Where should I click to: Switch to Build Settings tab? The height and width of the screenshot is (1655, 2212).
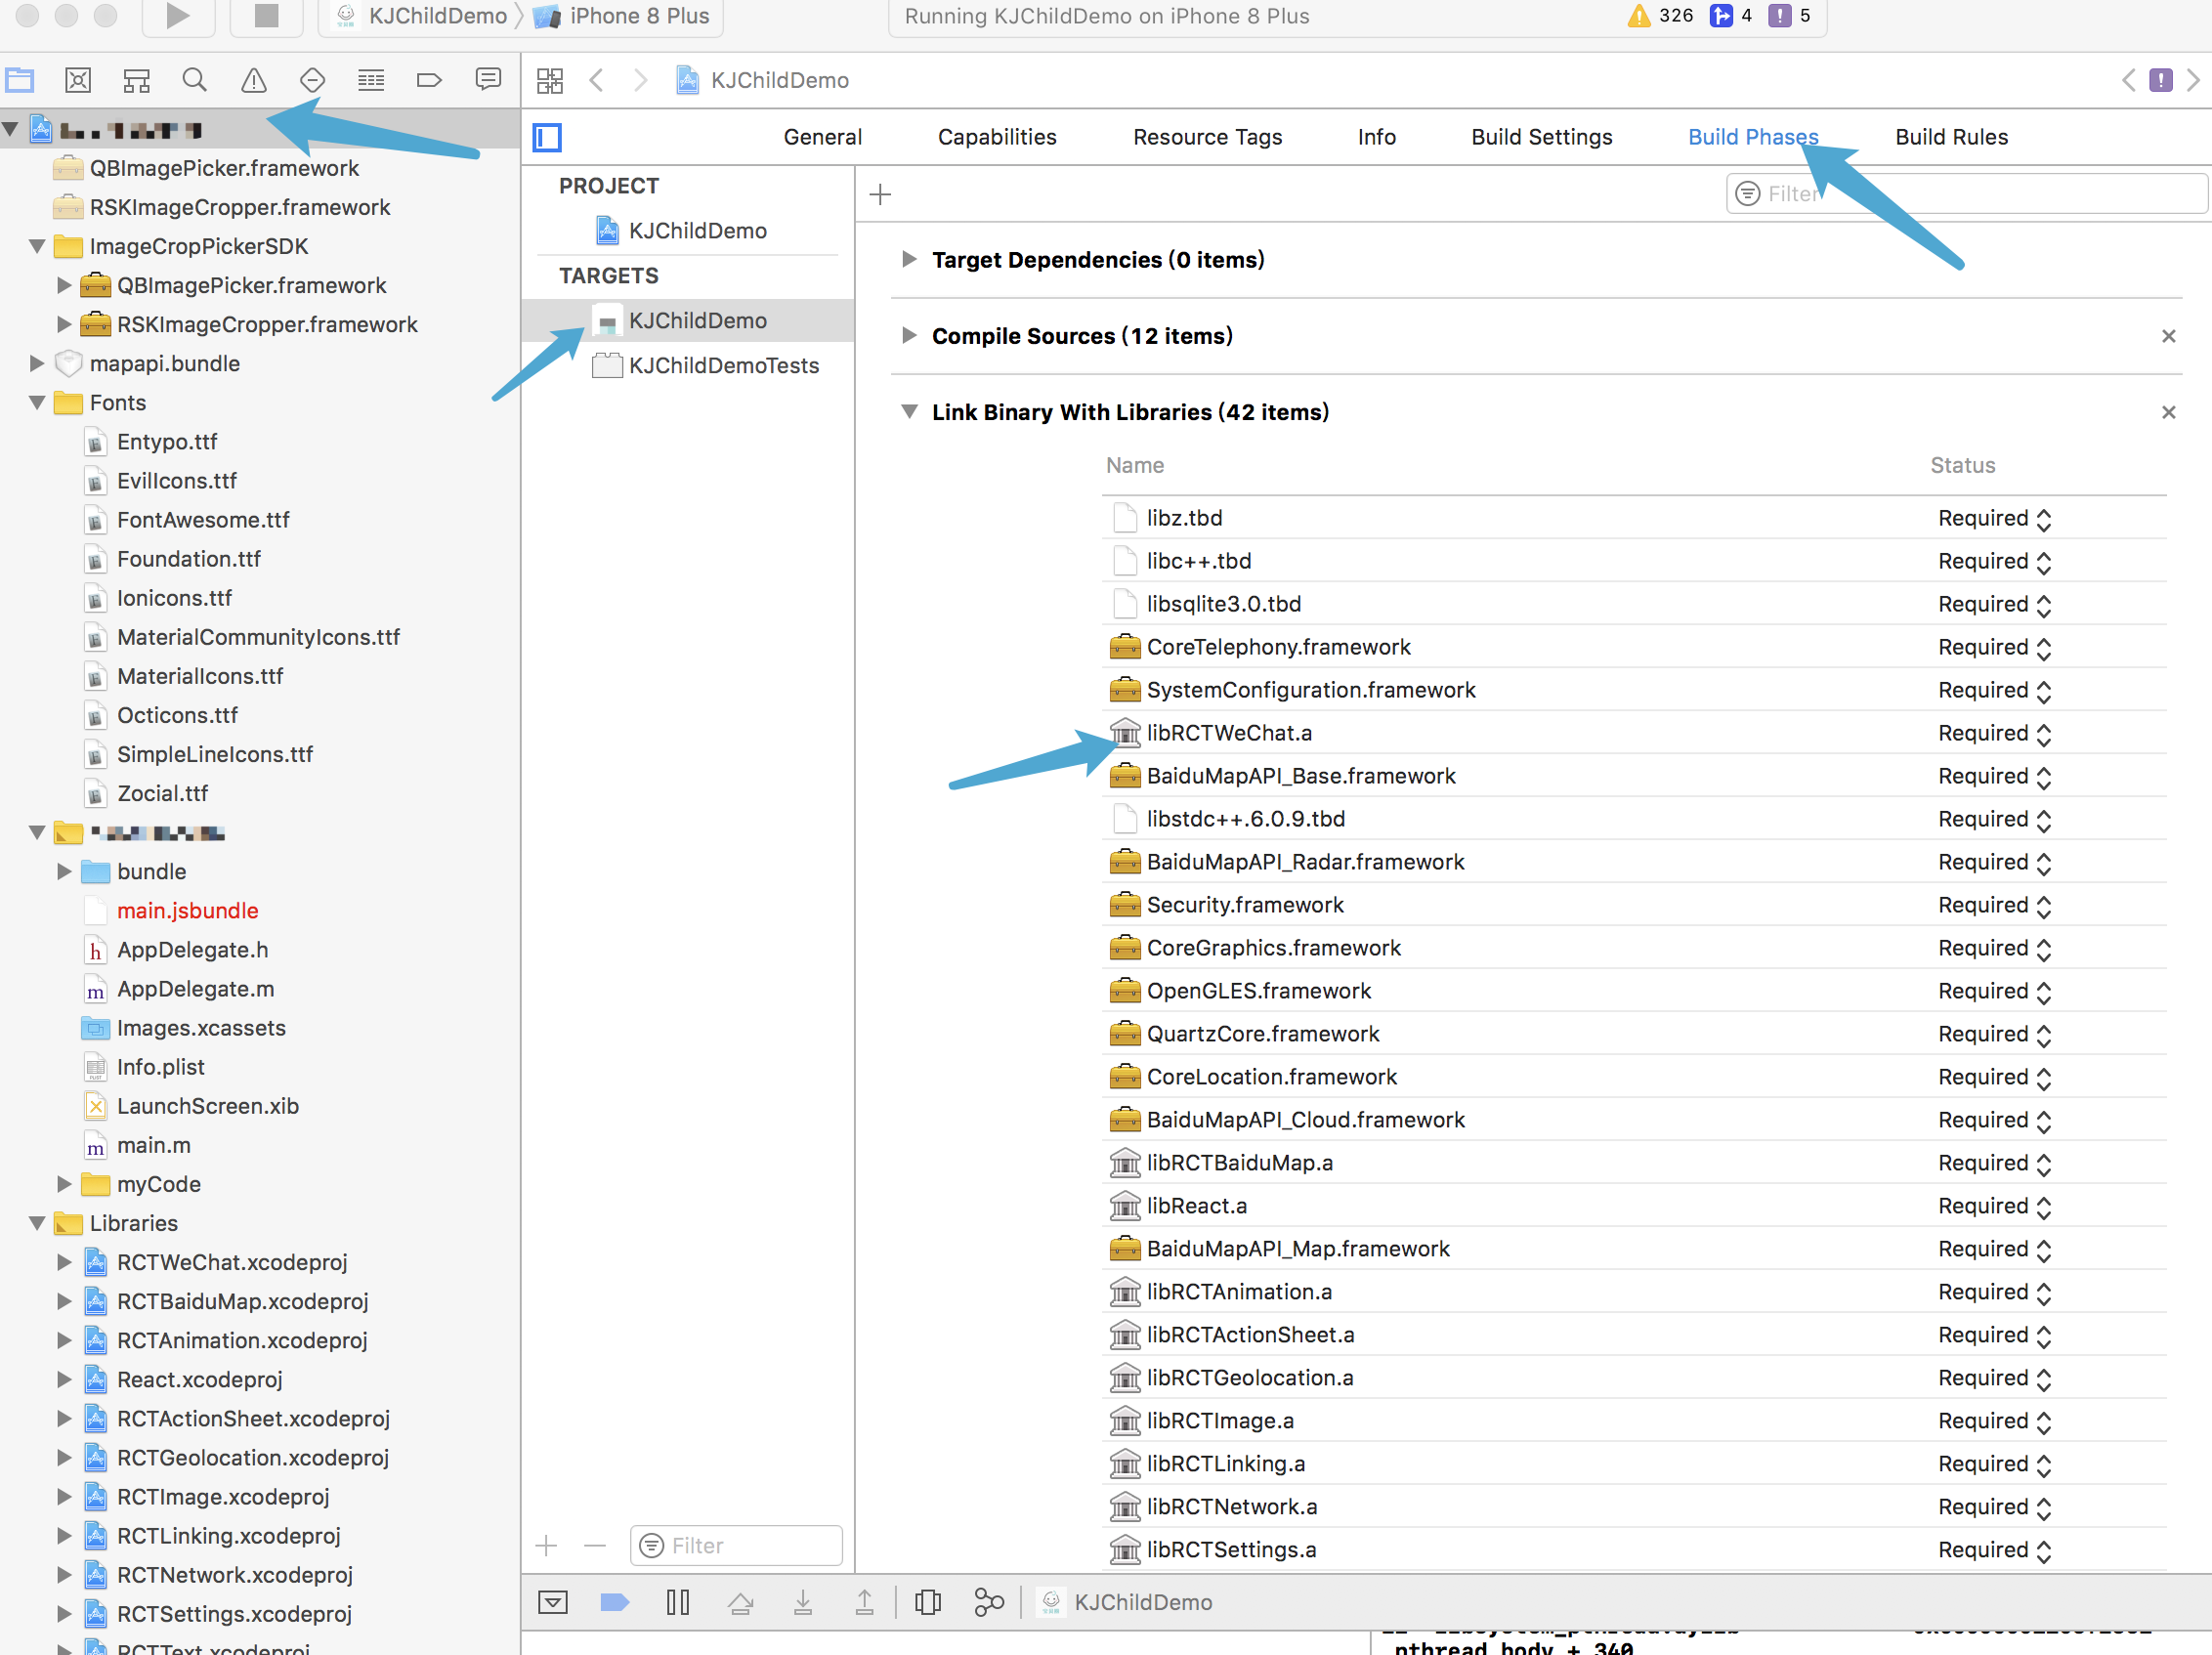(x=1541, y=137)
